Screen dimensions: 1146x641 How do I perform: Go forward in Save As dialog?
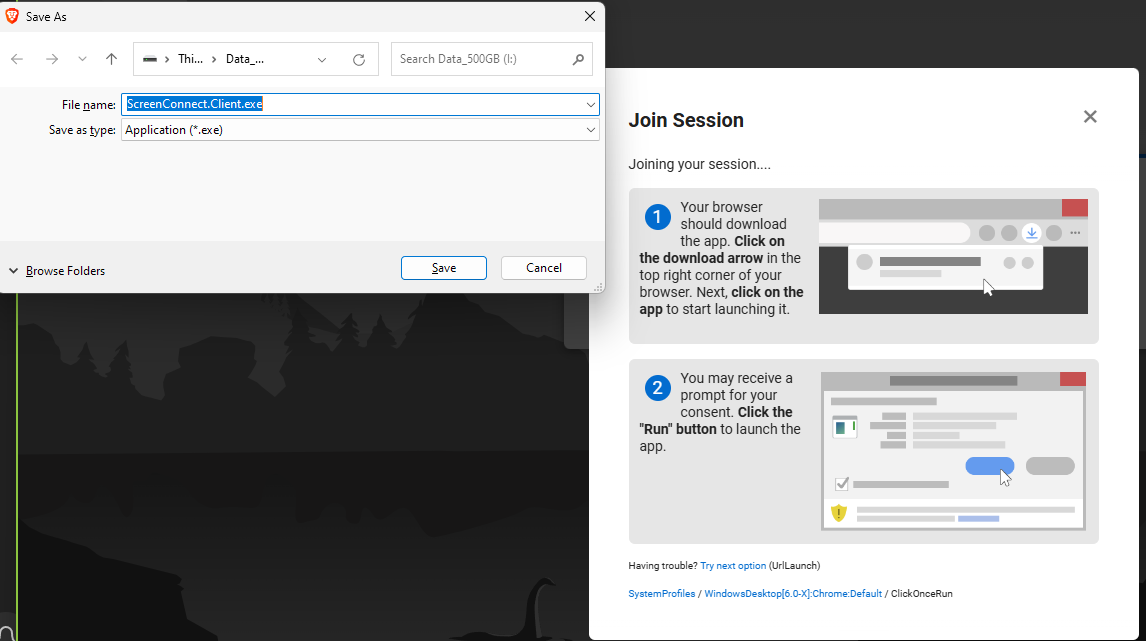coord(52,59)
